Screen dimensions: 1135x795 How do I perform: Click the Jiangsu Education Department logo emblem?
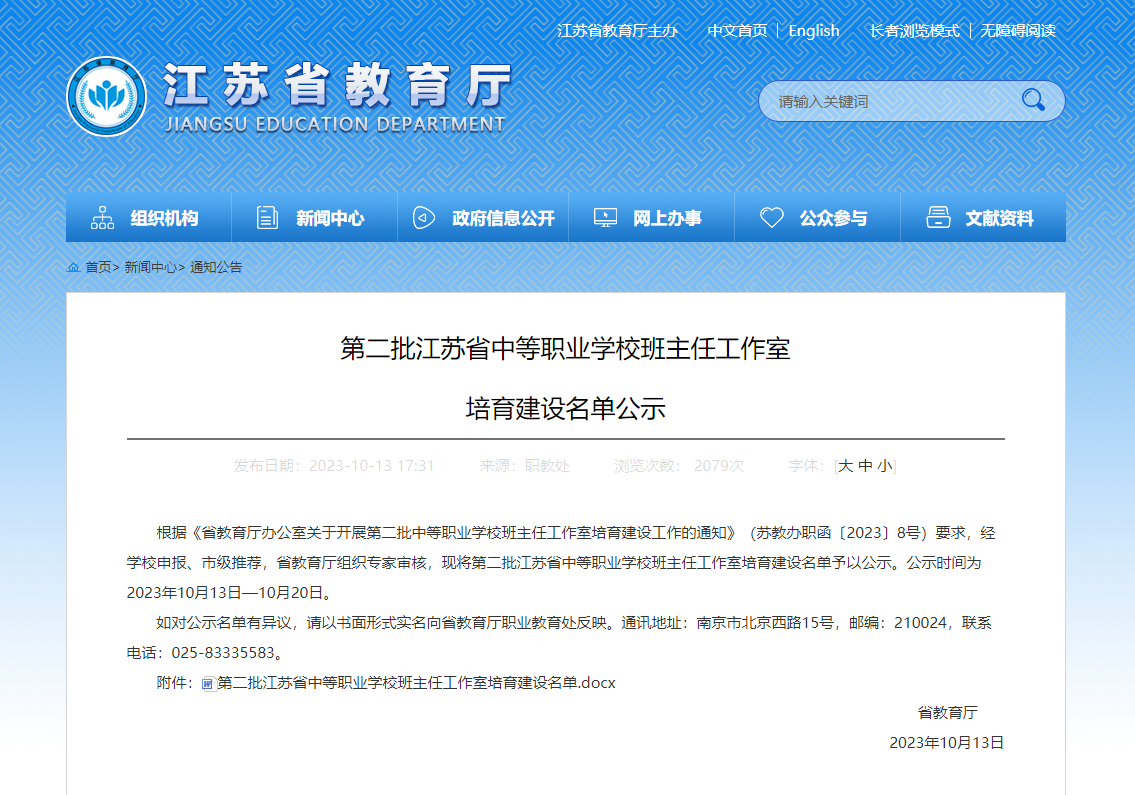[107, 97]
